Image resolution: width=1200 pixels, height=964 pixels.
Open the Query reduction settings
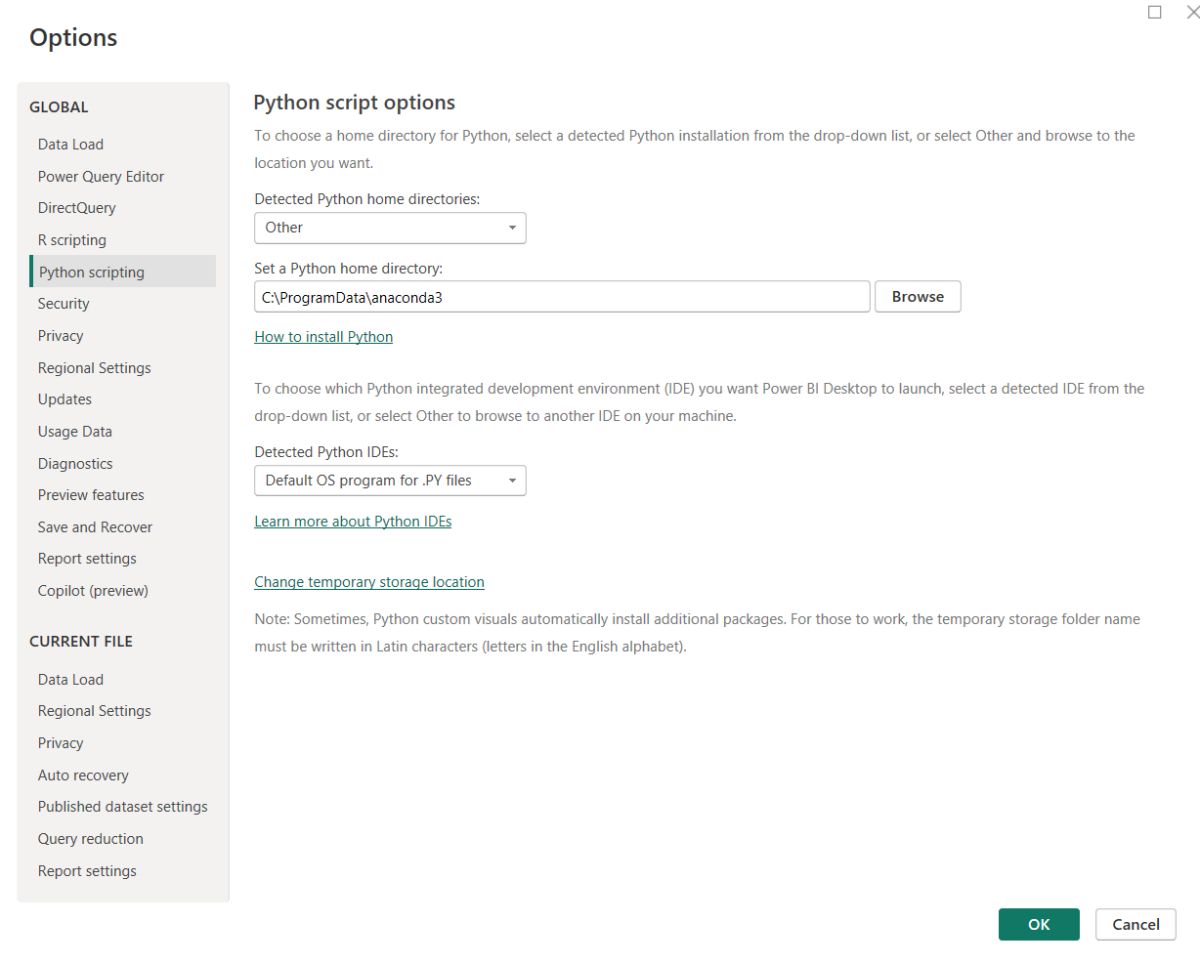coord(91,839)
